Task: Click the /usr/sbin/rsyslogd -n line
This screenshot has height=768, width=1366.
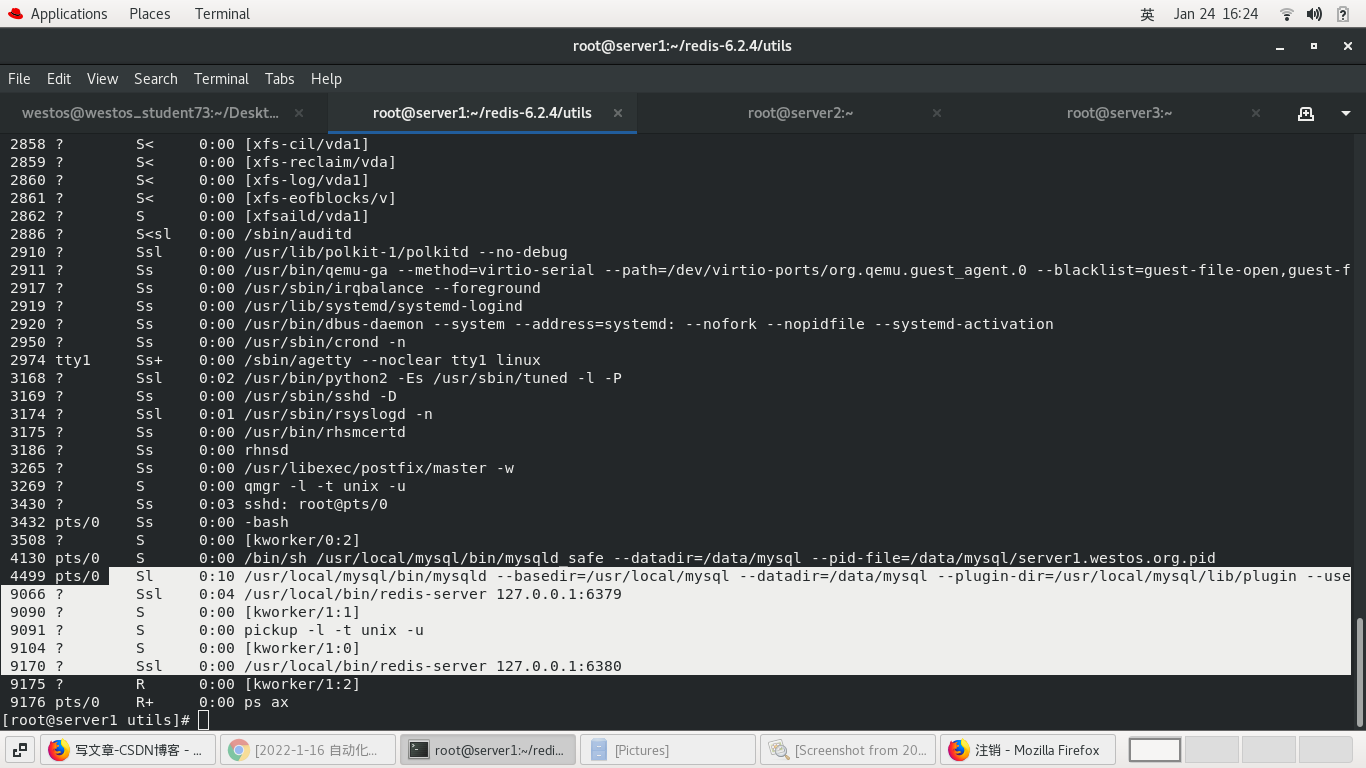Action: pyautogui.click(x=221, y=414)
